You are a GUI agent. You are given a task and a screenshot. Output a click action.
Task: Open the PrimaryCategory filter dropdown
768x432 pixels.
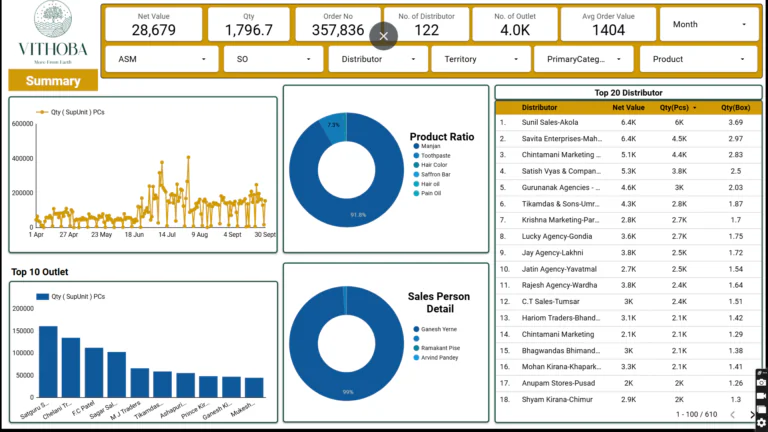pyautogui.click(x=583, y=59)
